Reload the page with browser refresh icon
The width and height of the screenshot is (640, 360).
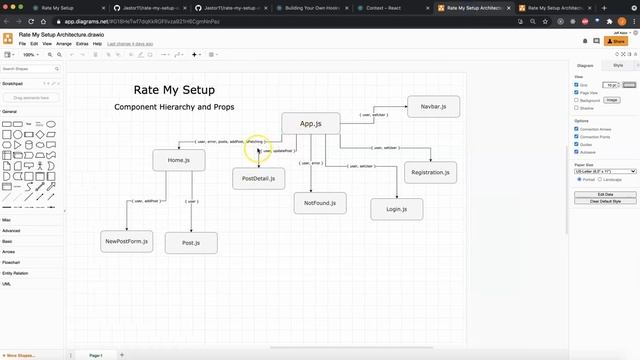click(x=31, y=21)
